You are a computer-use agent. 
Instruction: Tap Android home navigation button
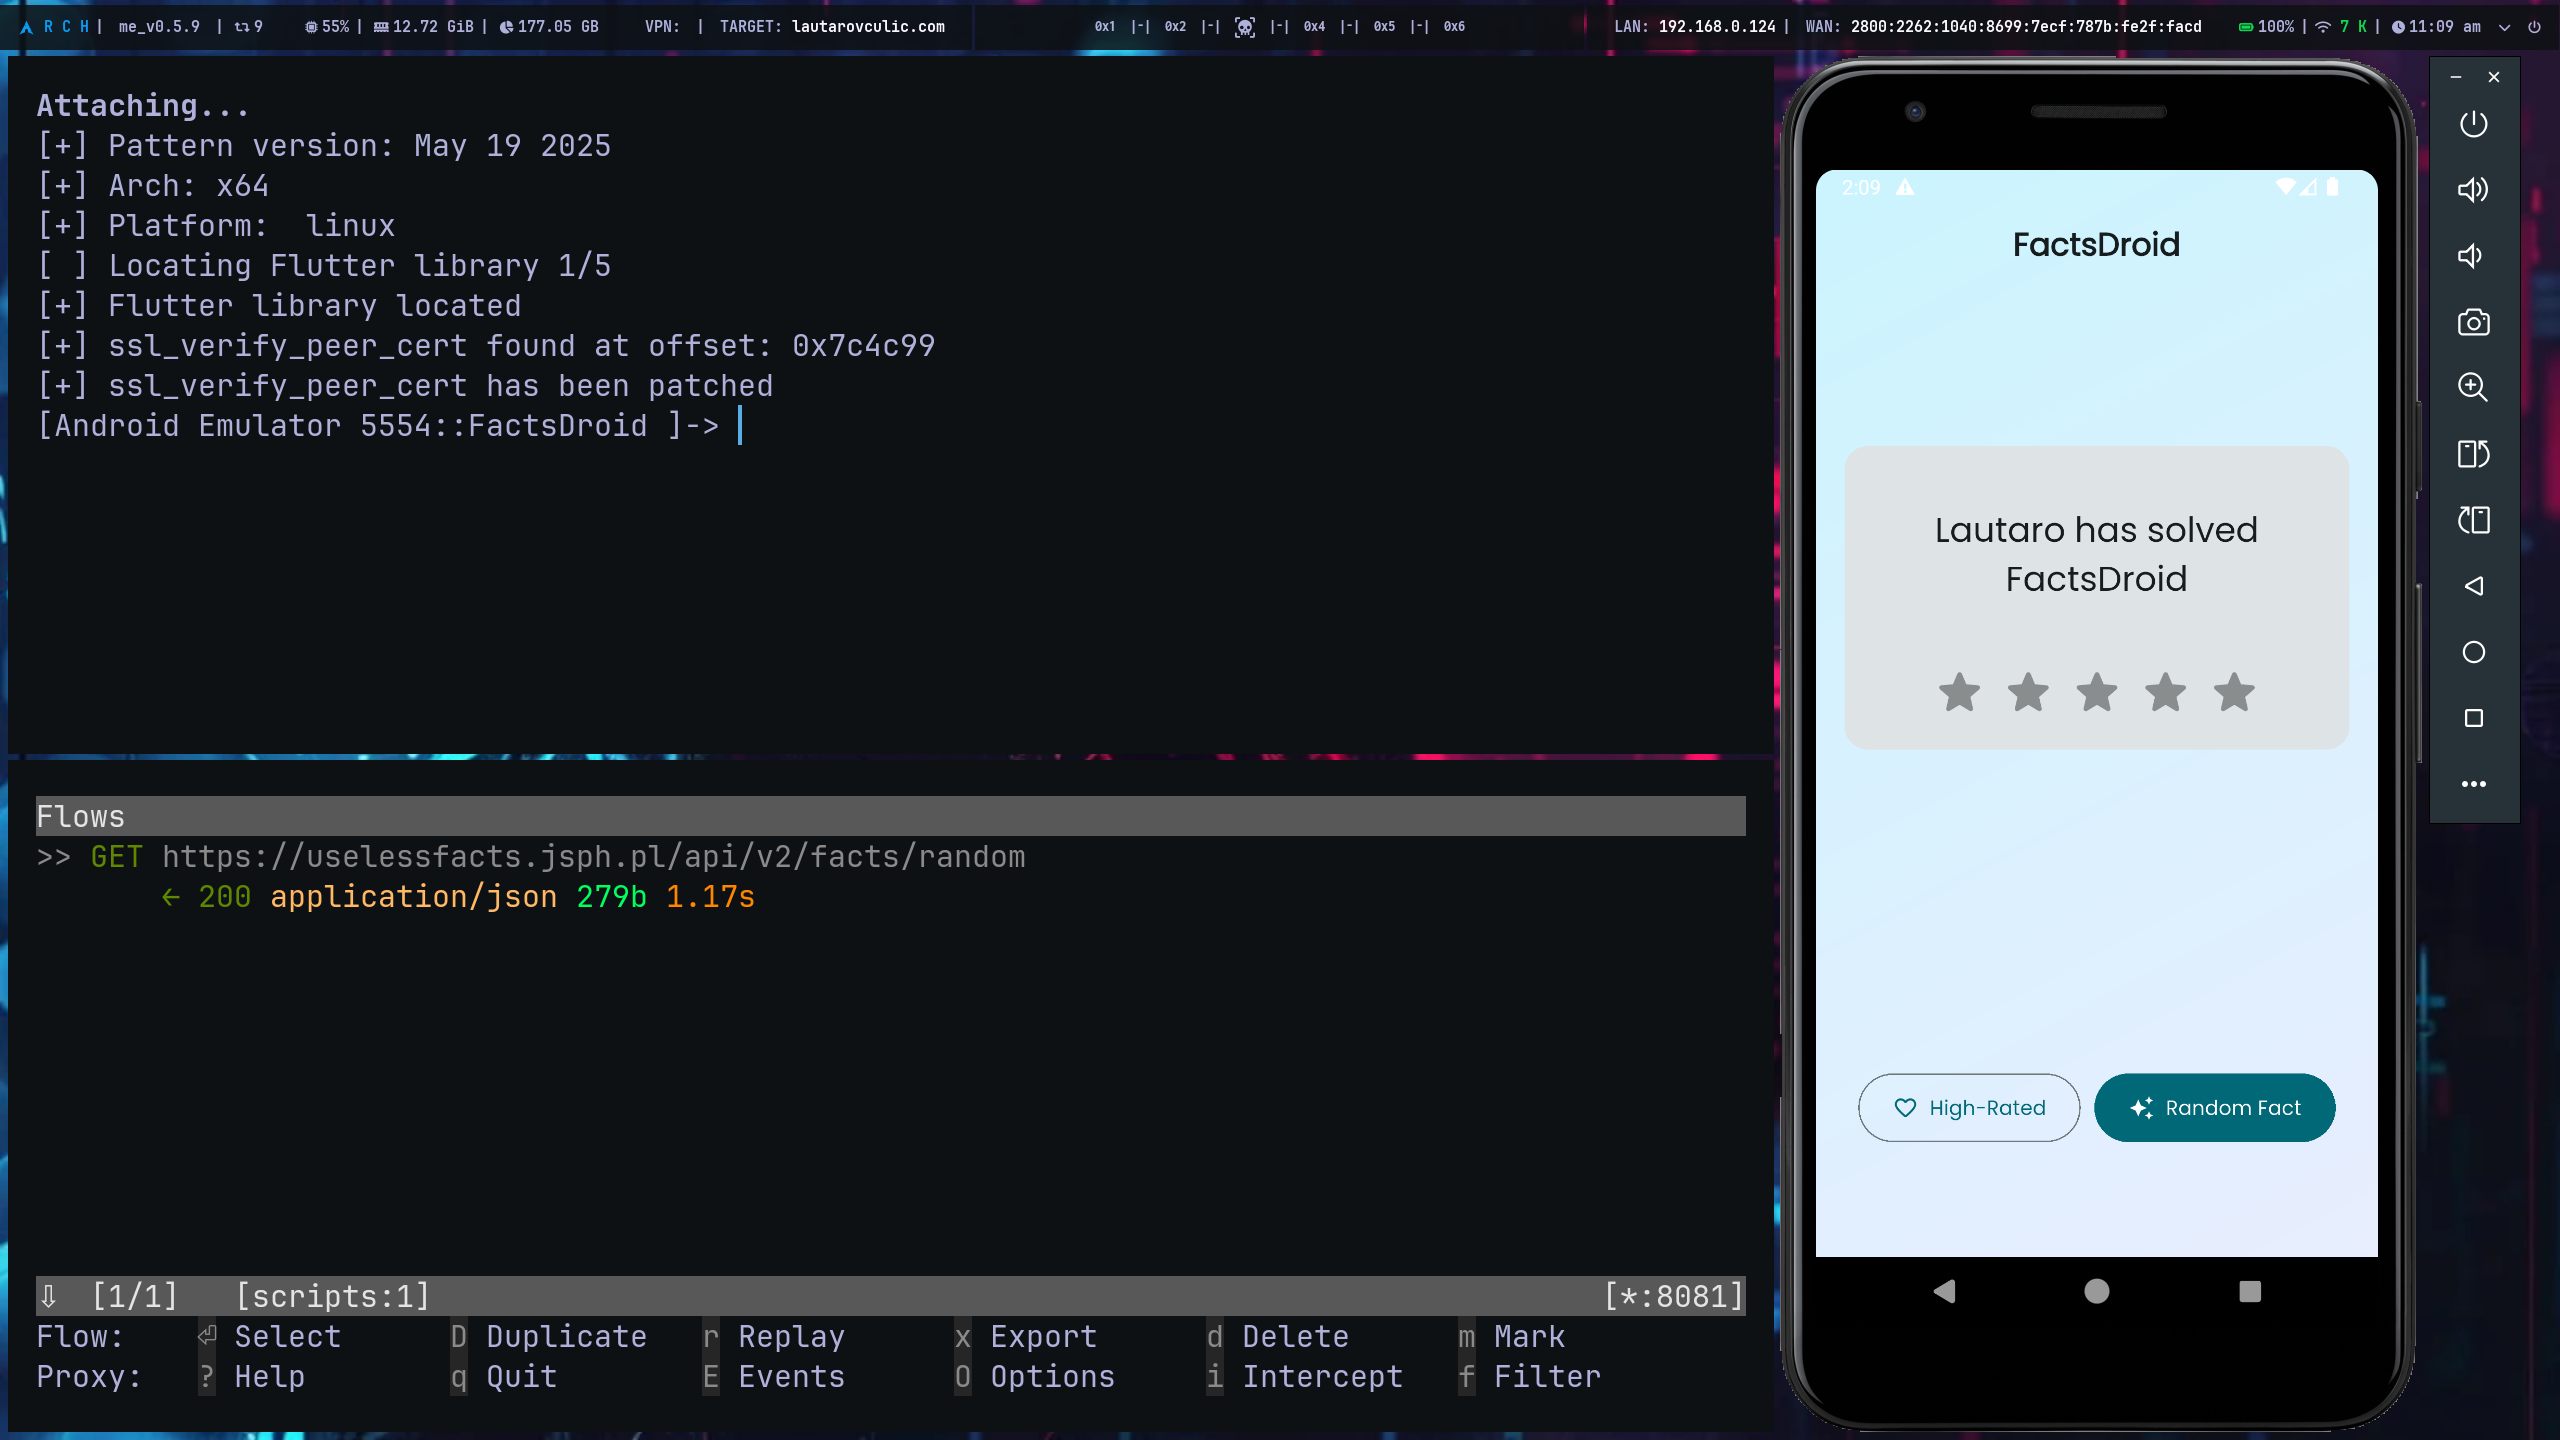[x=2097, y=1292]
